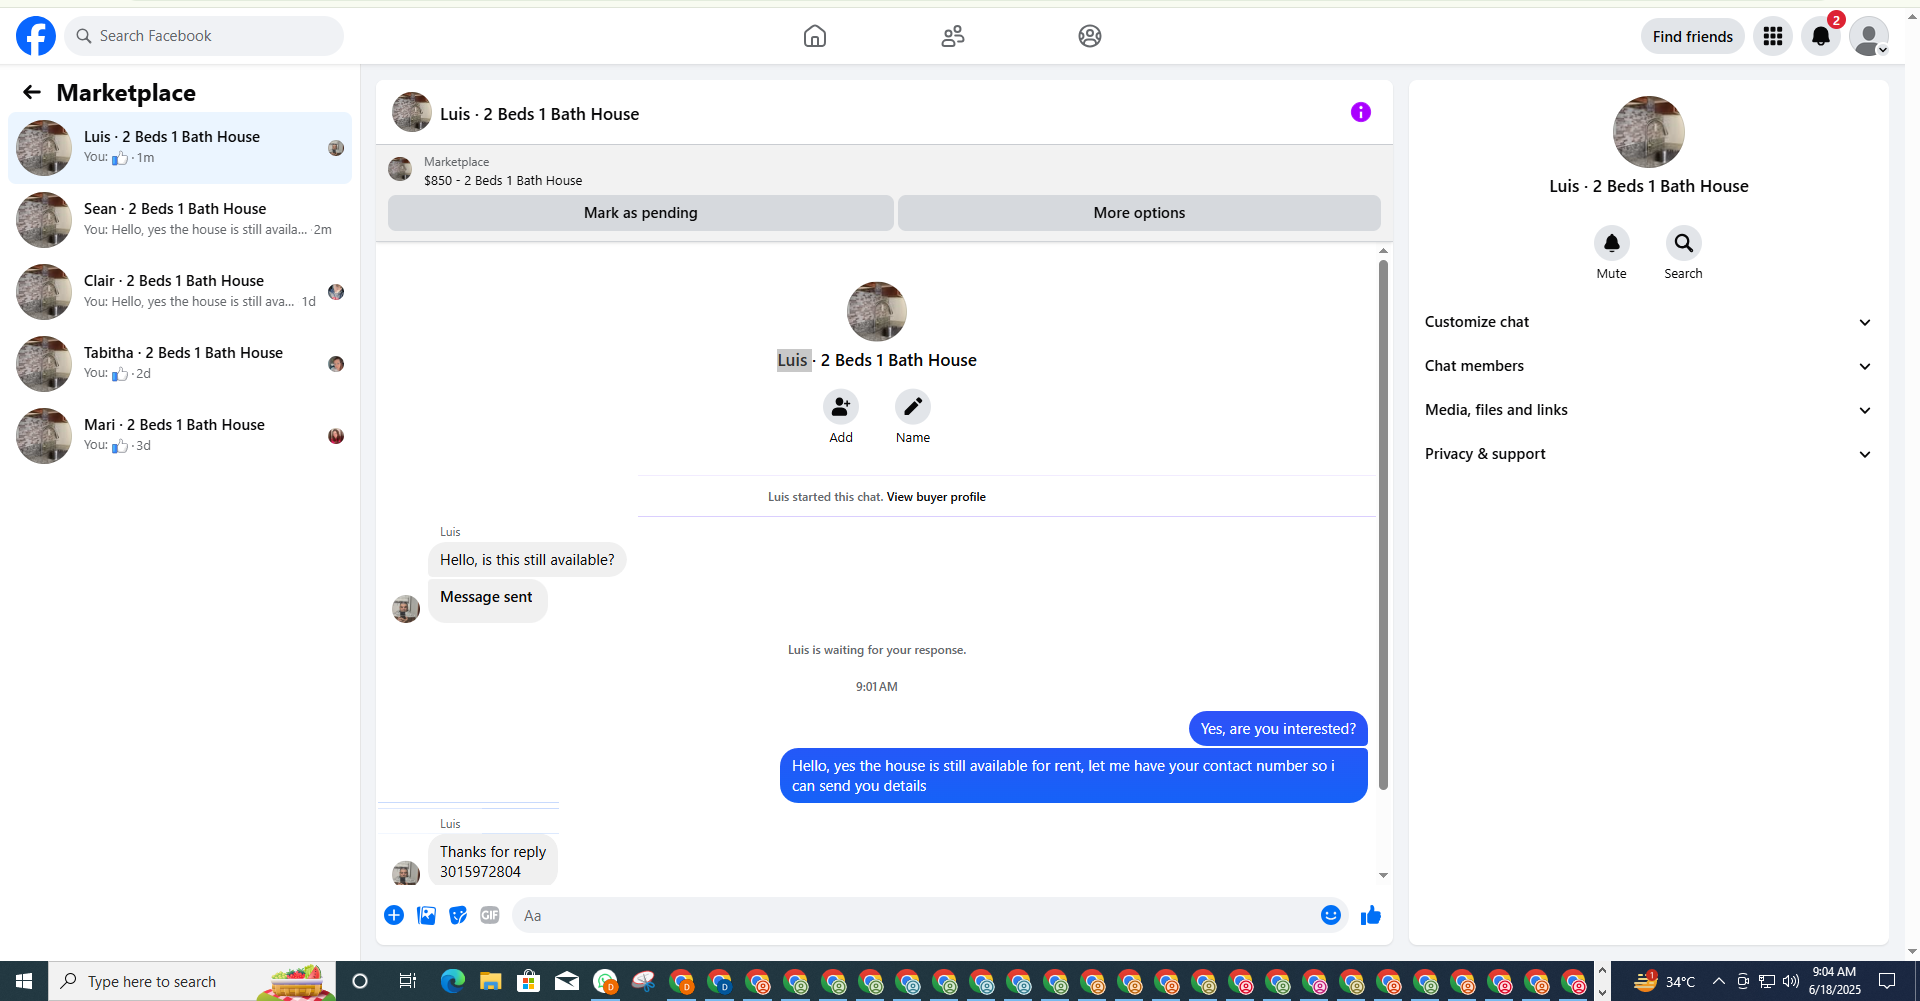Open Cortana circle on the taskbar
1920x1001 pixels.
coord(360,981)
